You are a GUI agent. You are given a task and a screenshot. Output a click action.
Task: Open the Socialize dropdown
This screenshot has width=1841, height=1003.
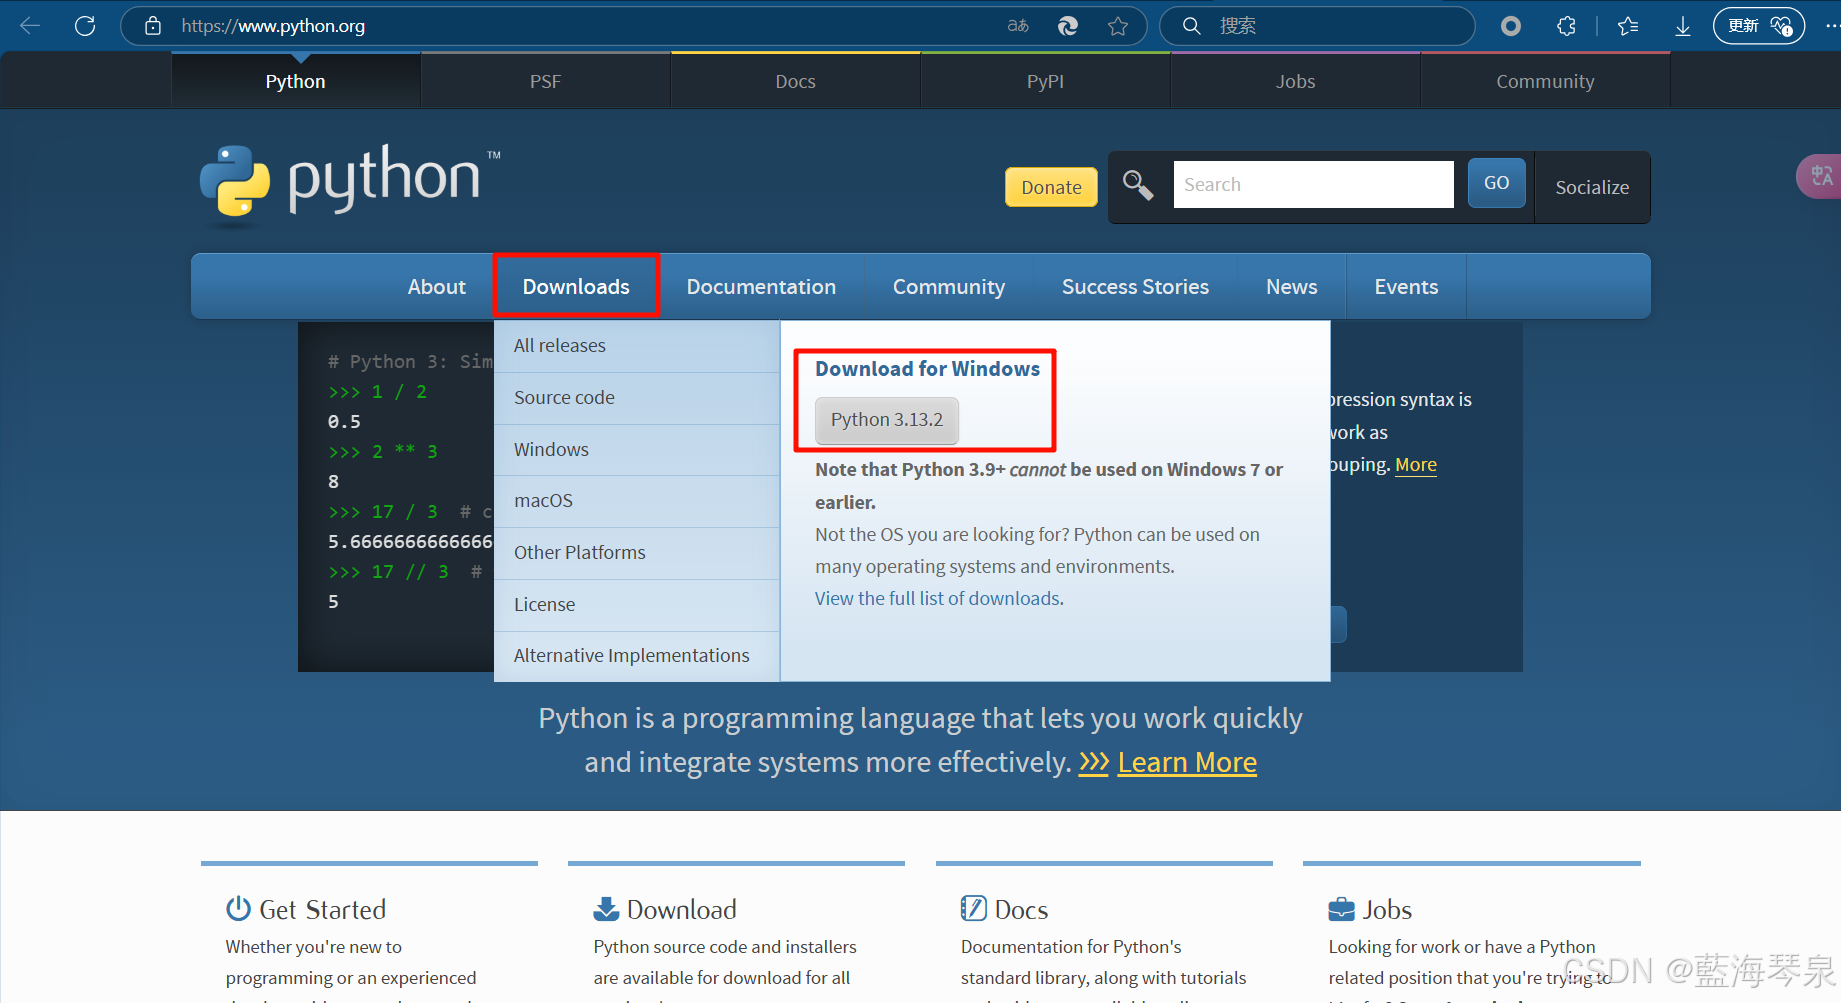1592,187
